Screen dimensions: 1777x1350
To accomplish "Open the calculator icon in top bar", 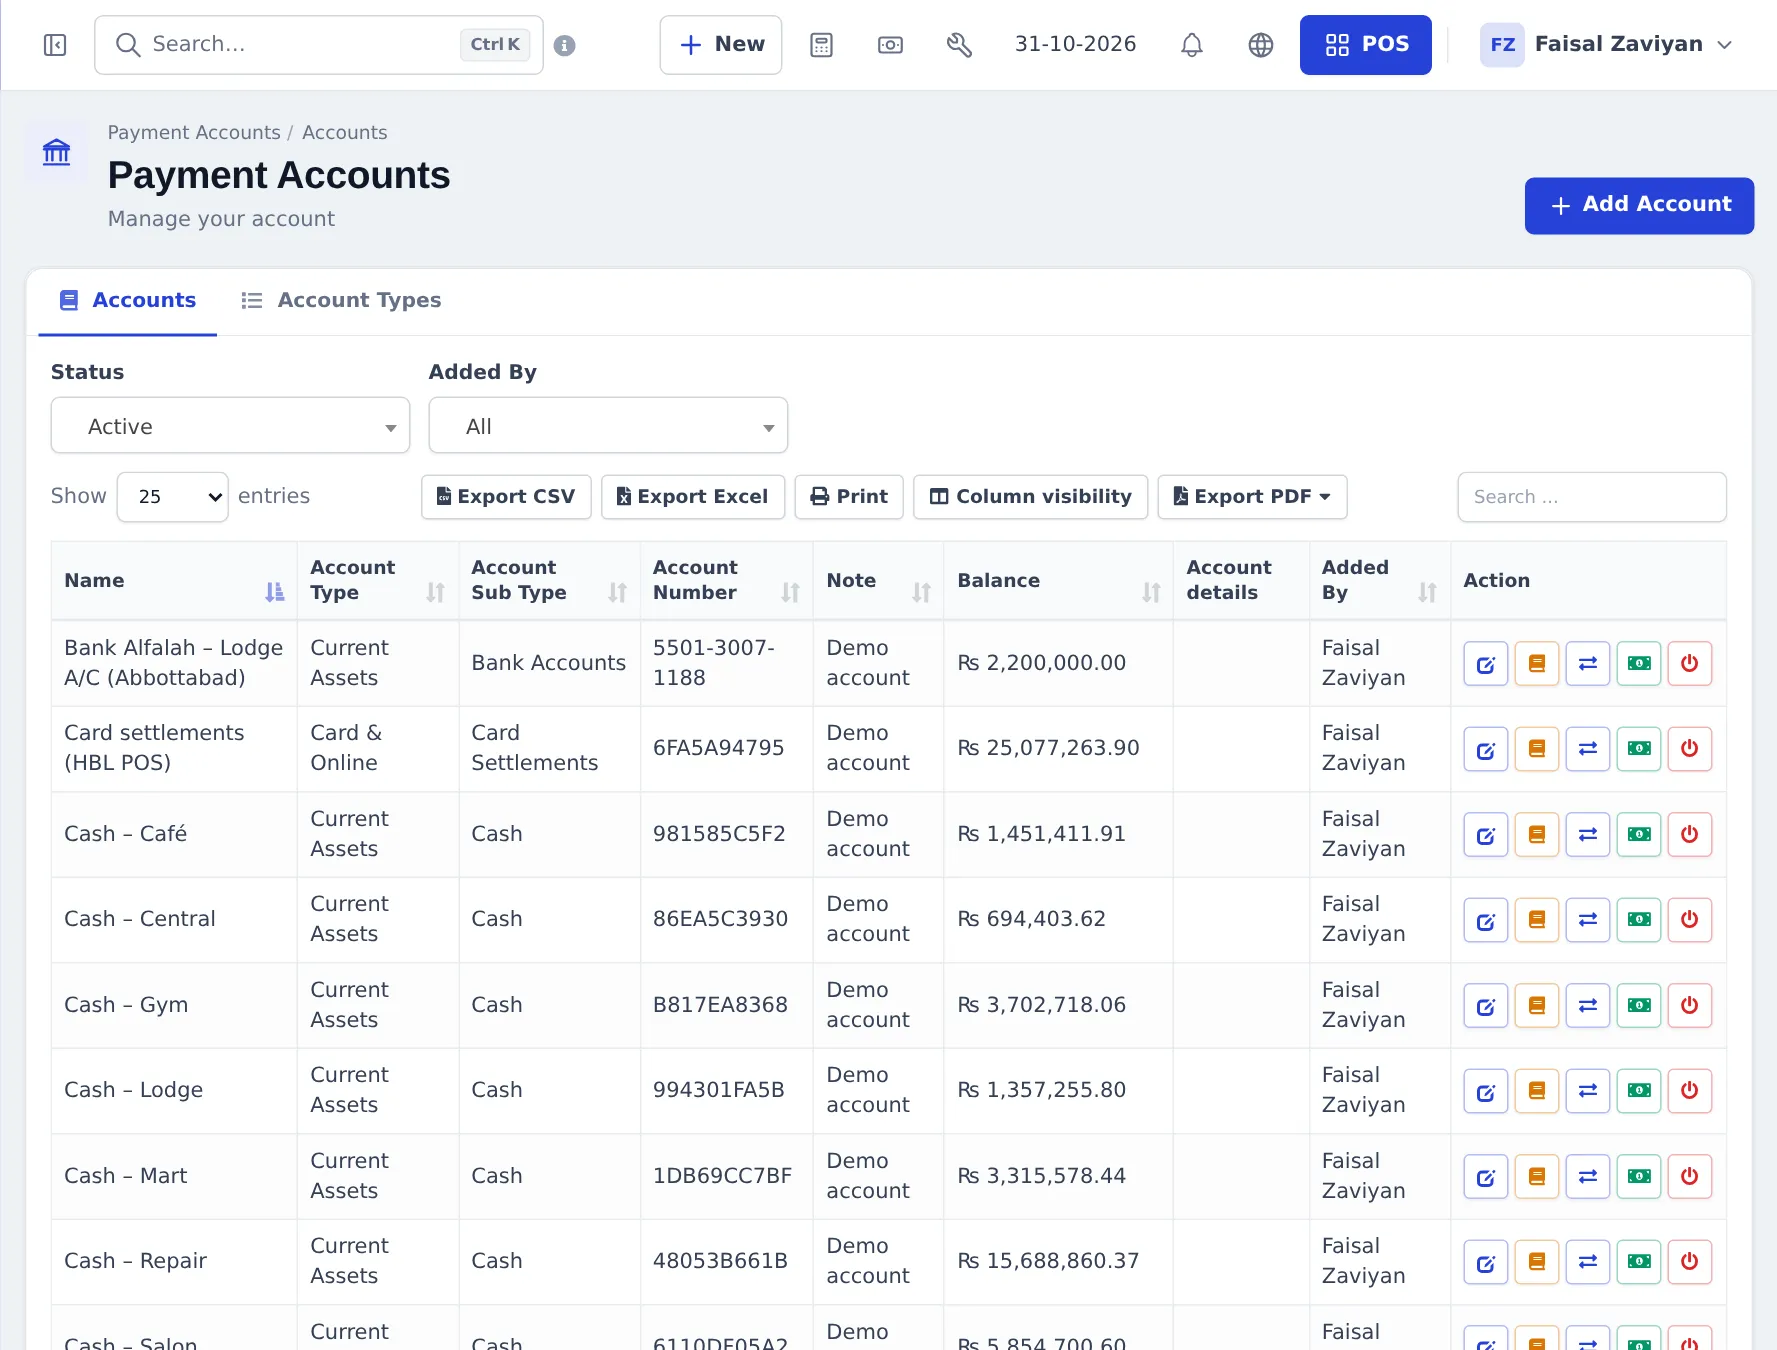I will pyautogui.click(x=821, y=45).
